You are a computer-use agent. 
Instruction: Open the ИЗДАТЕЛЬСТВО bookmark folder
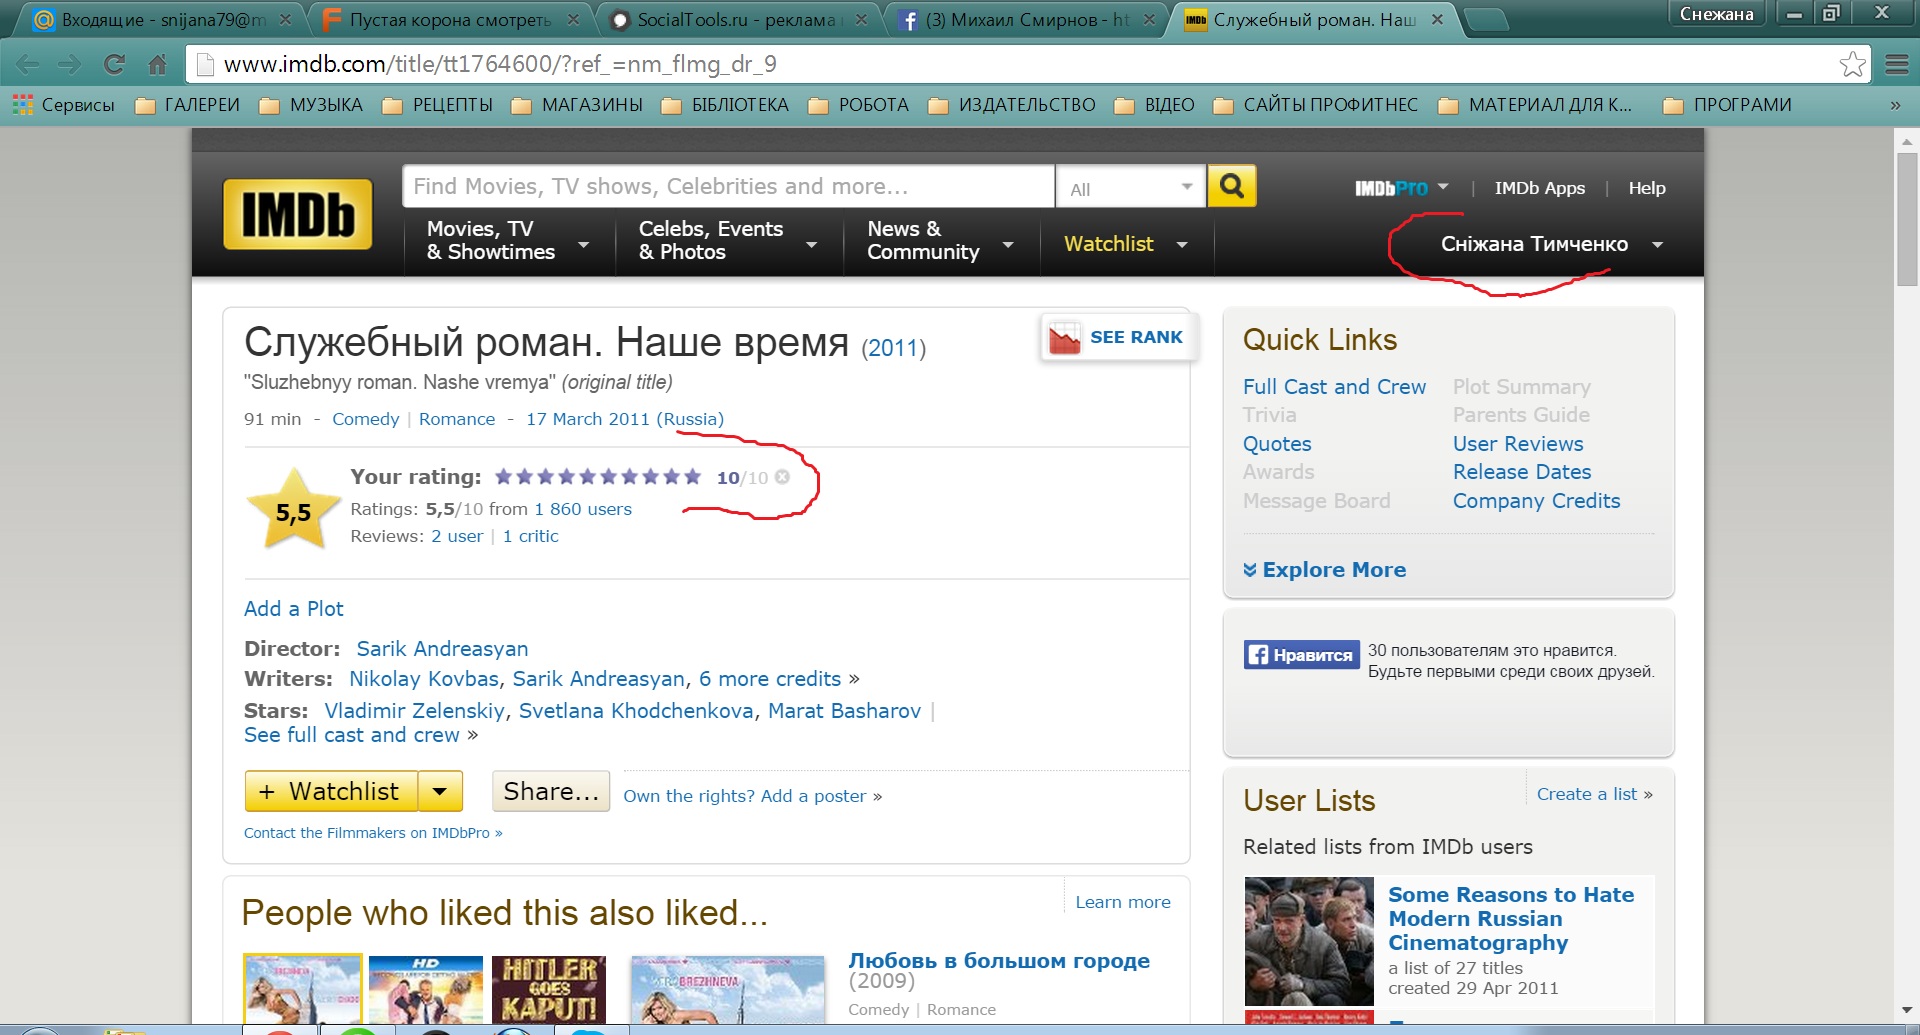tap(1012, 105)
